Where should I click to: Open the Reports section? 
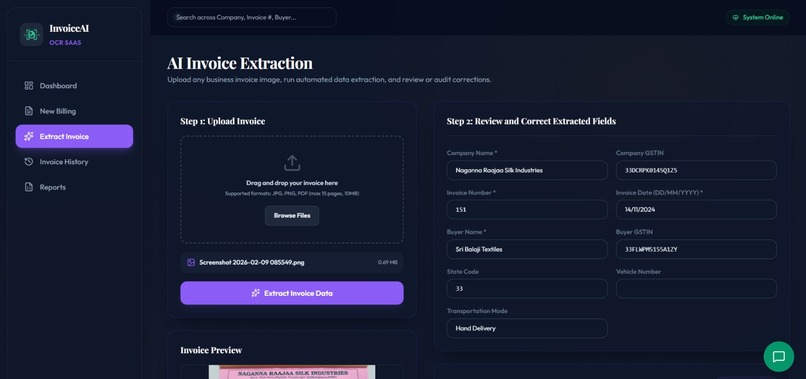pos(75,187)
